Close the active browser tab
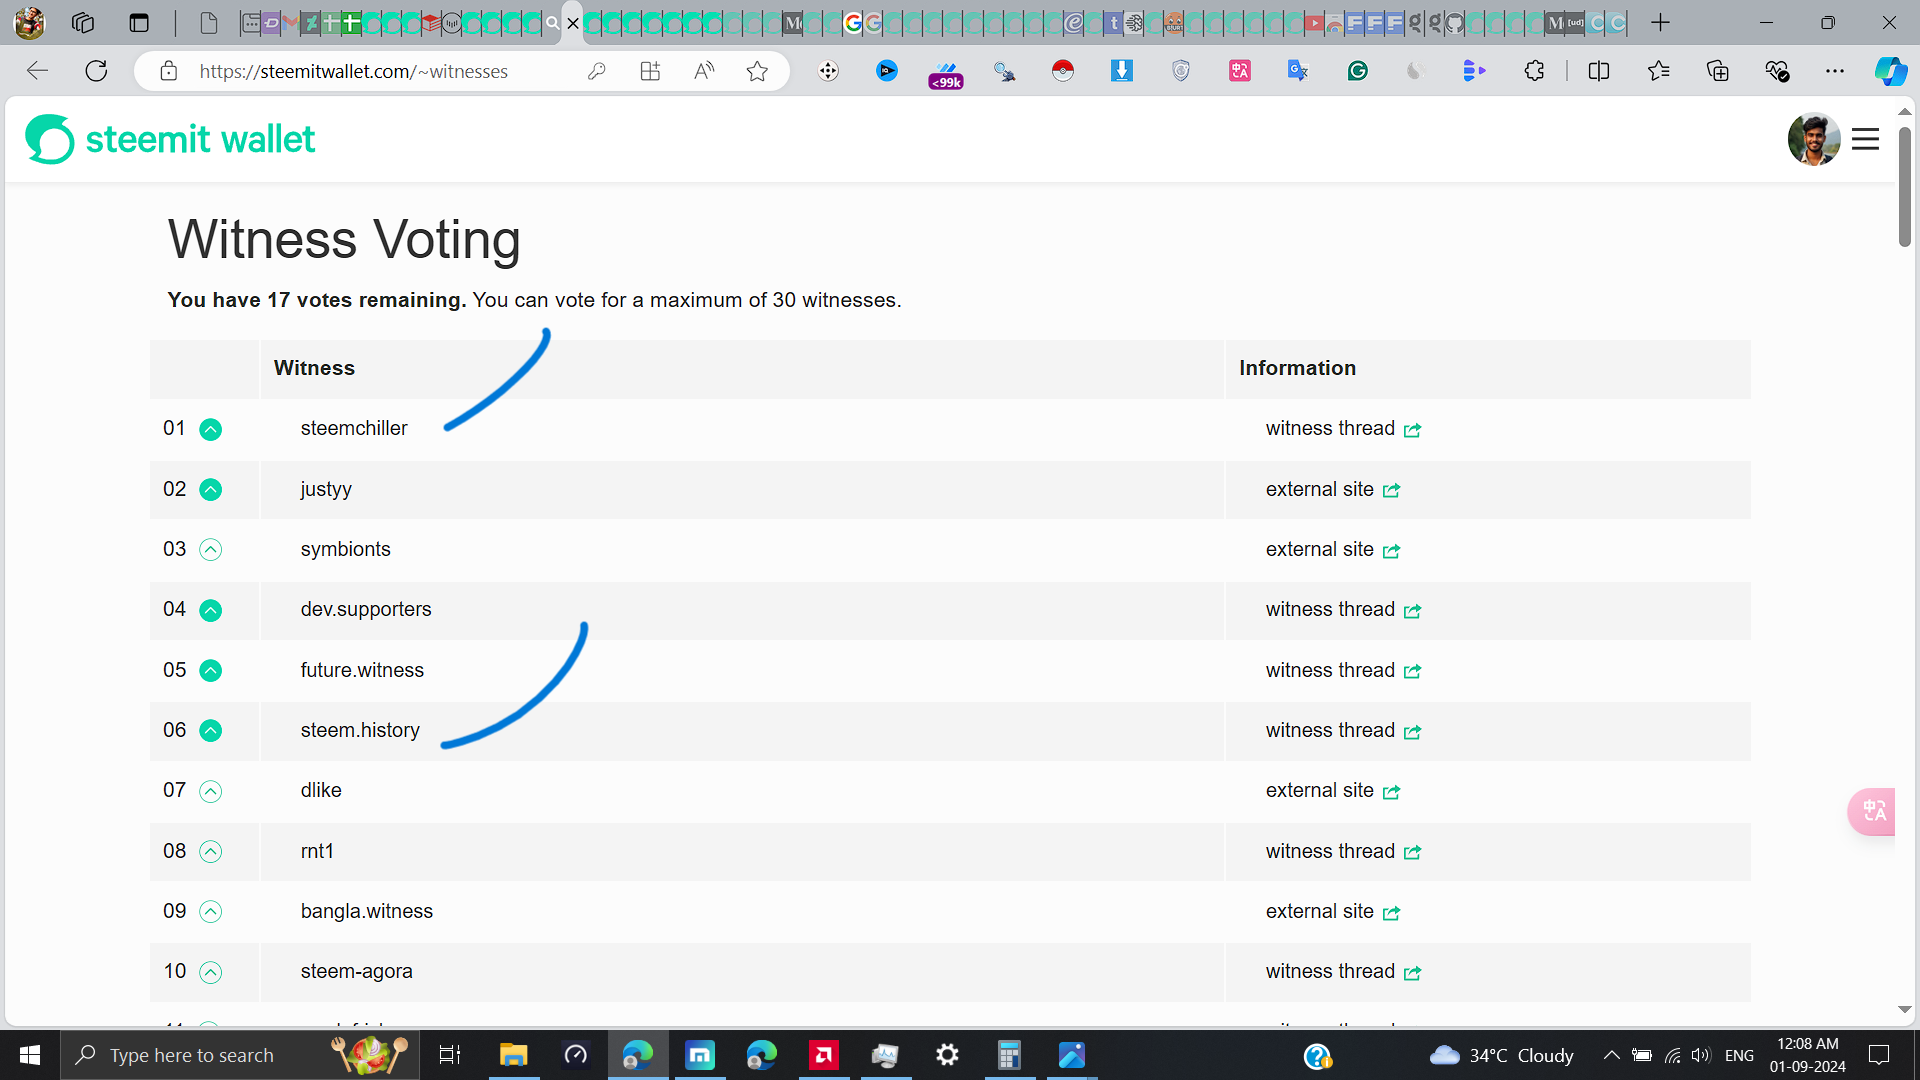This screenshot has height=1080, width=1920. [573, 23]
